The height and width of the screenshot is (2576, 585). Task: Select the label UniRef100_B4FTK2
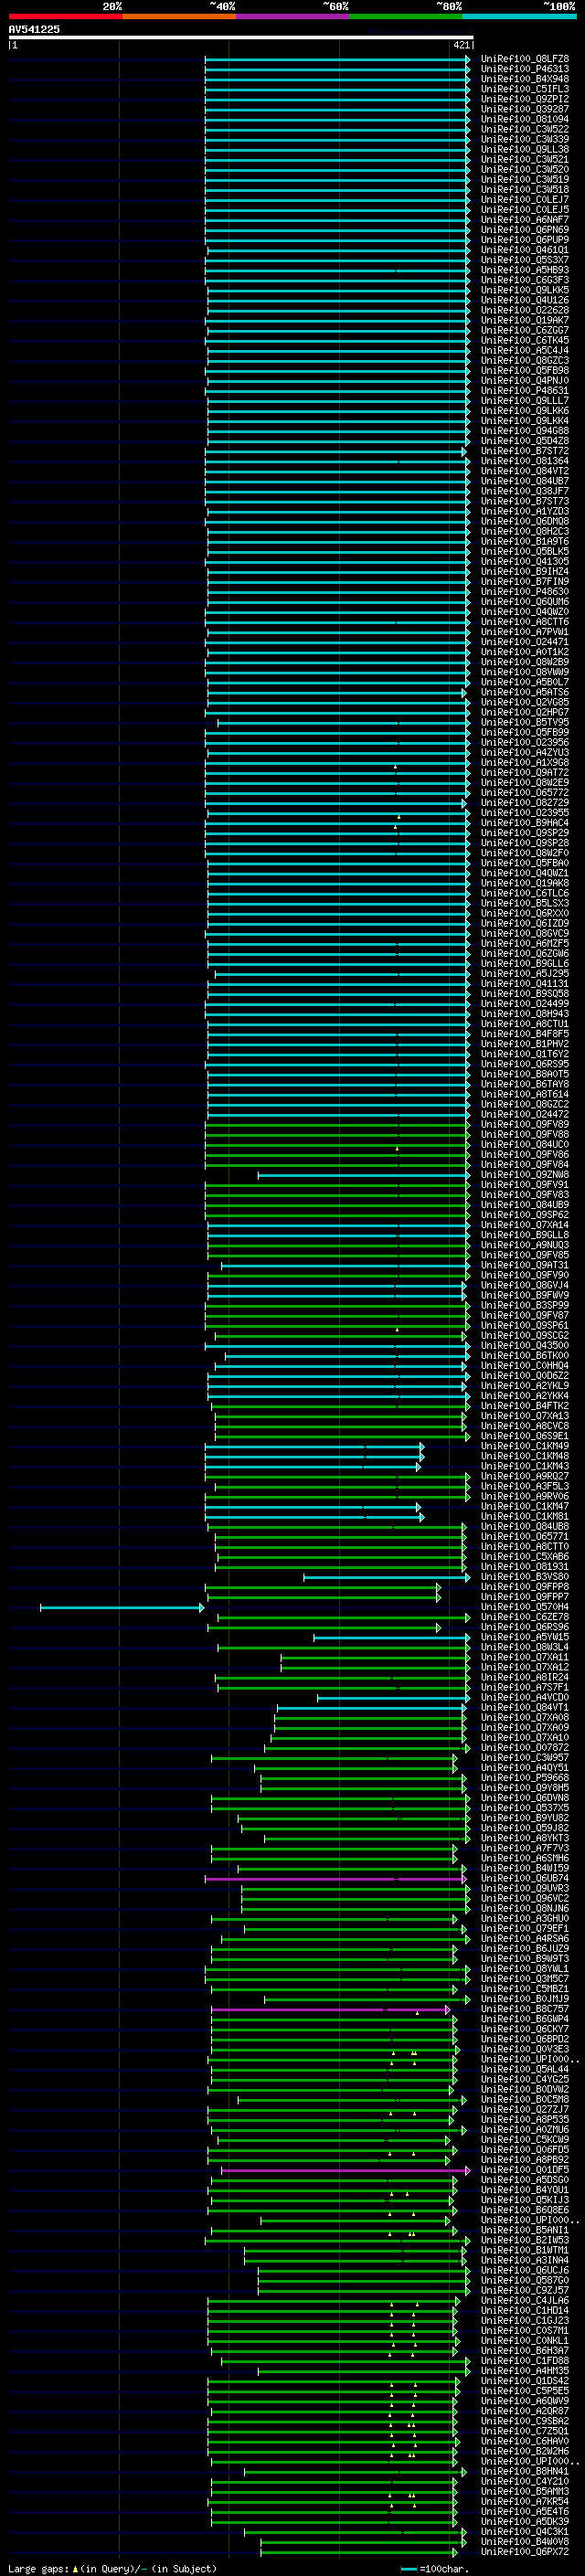pos(525,1406)
